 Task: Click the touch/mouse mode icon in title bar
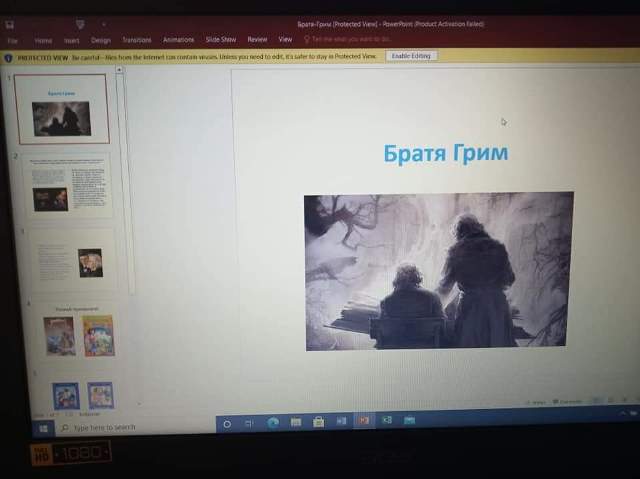pos(80,24)
